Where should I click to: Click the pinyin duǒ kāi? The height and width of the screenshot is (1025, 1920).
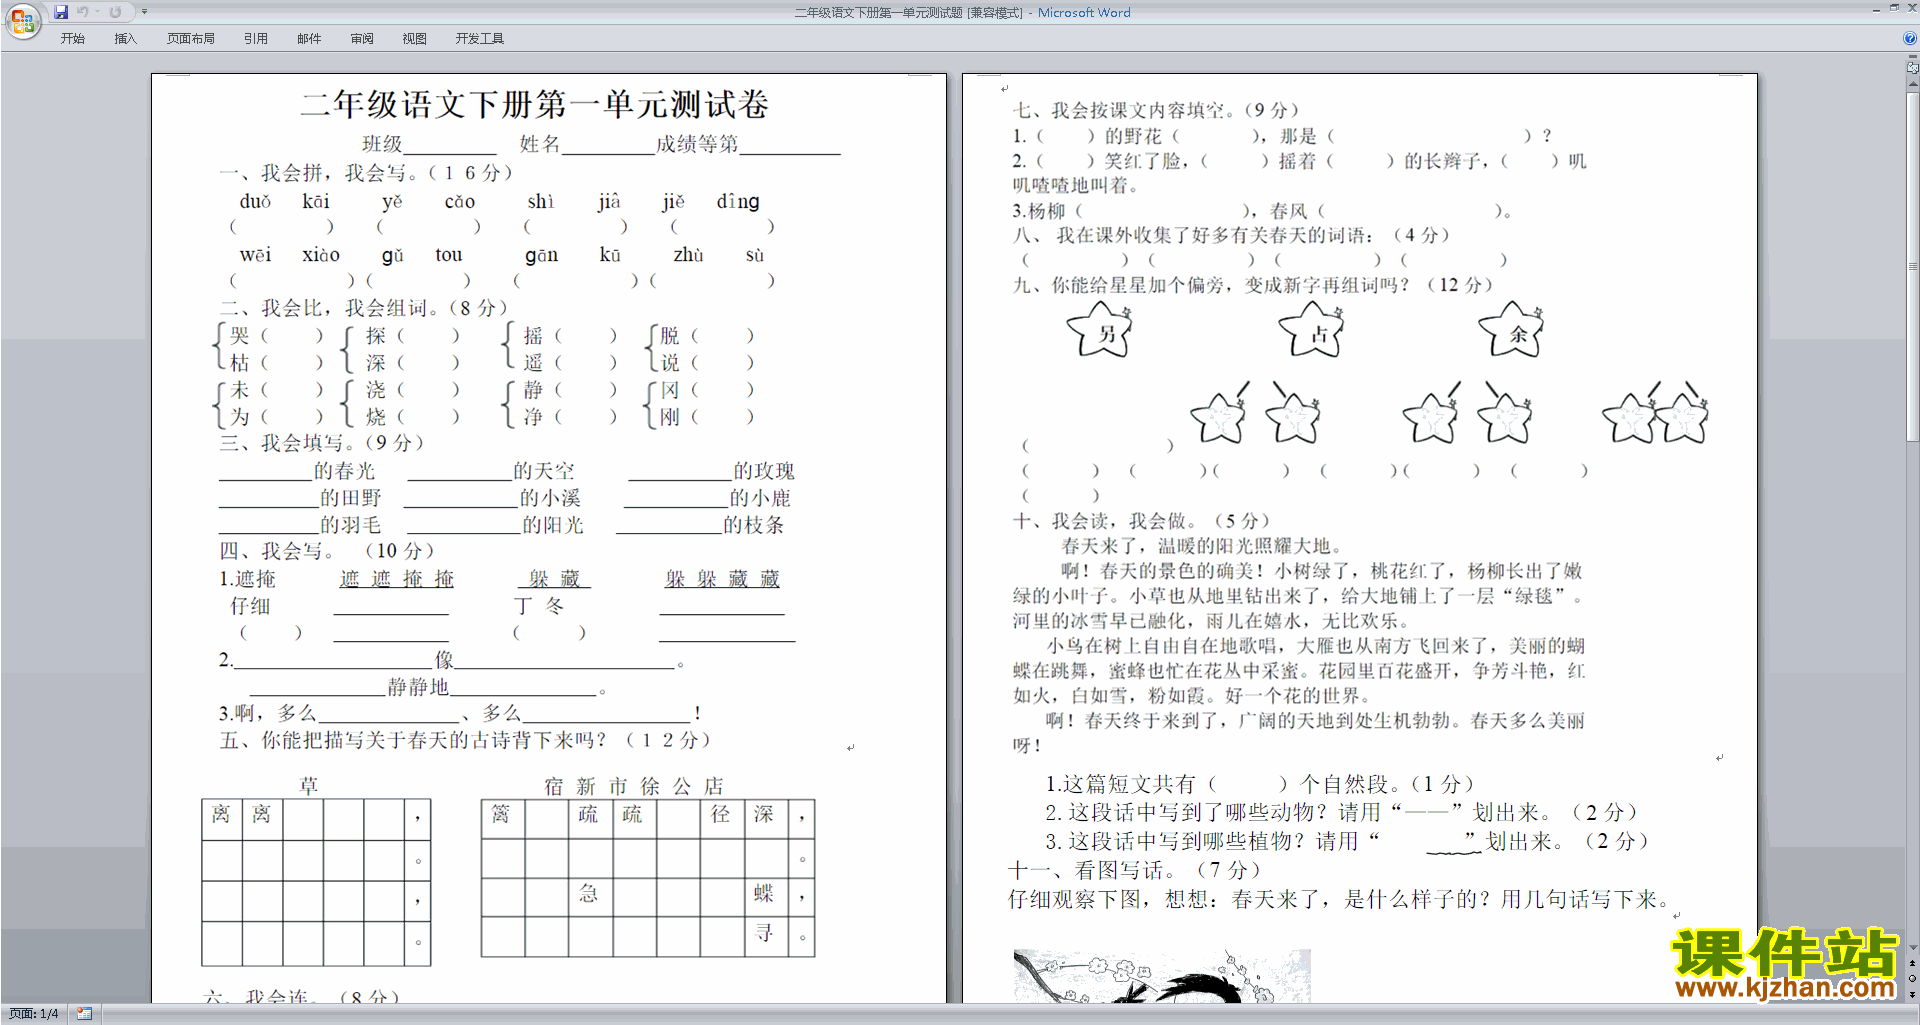285,201
